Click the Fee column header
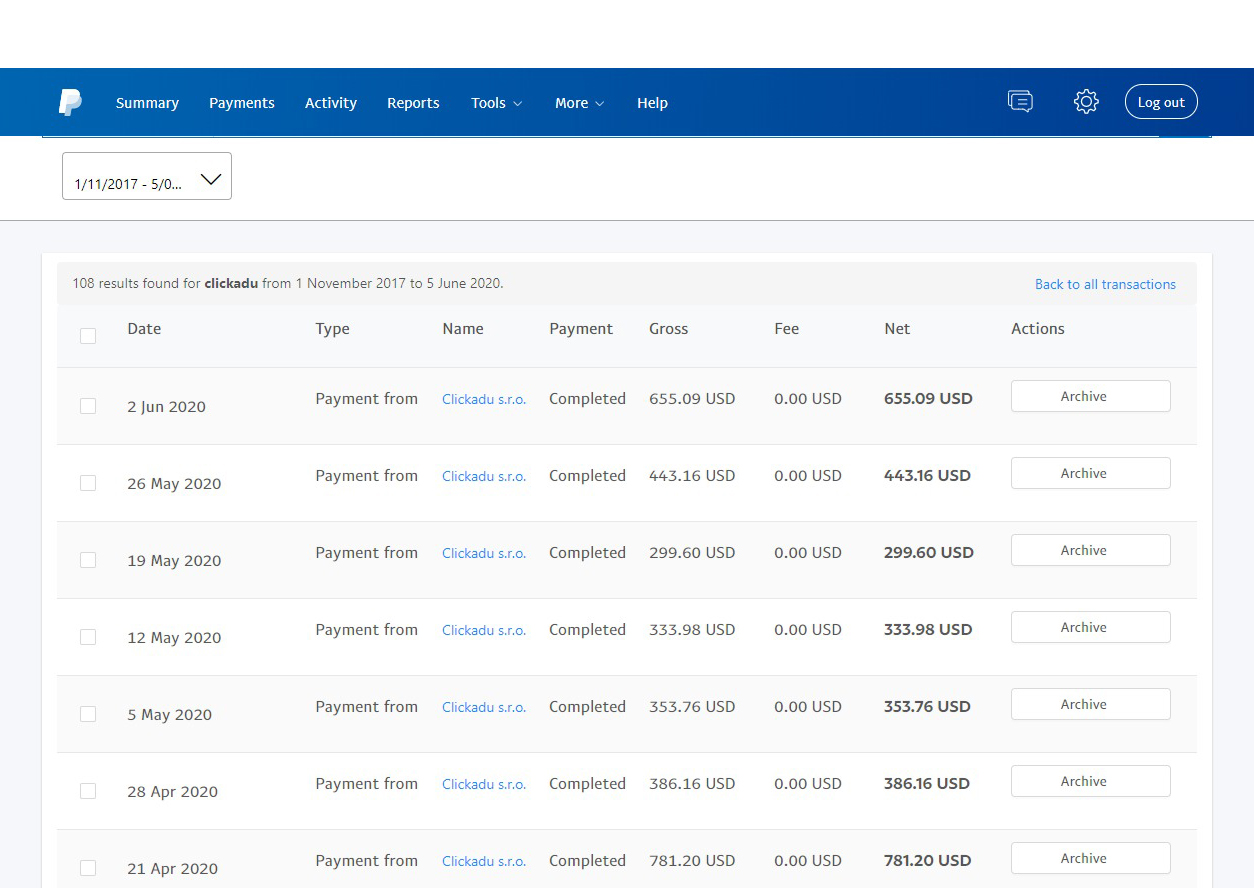 786,329
